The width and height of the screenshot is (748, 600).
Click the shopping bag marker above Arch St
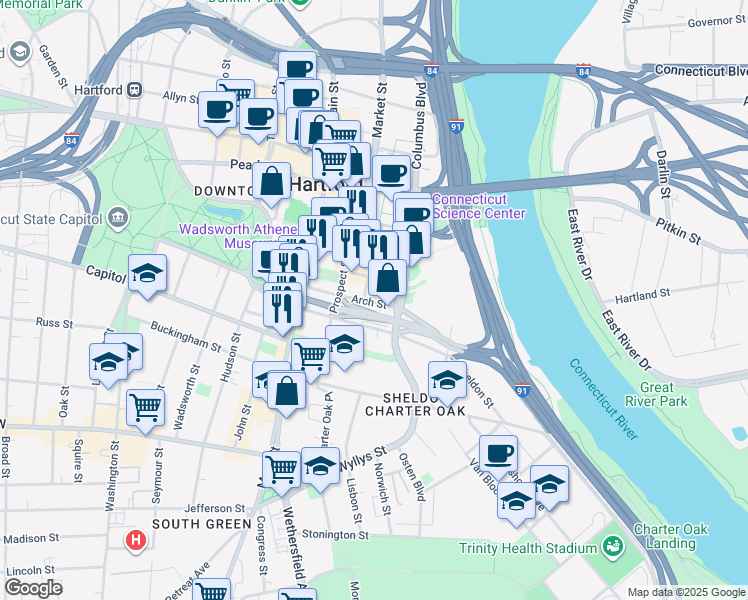388,280
